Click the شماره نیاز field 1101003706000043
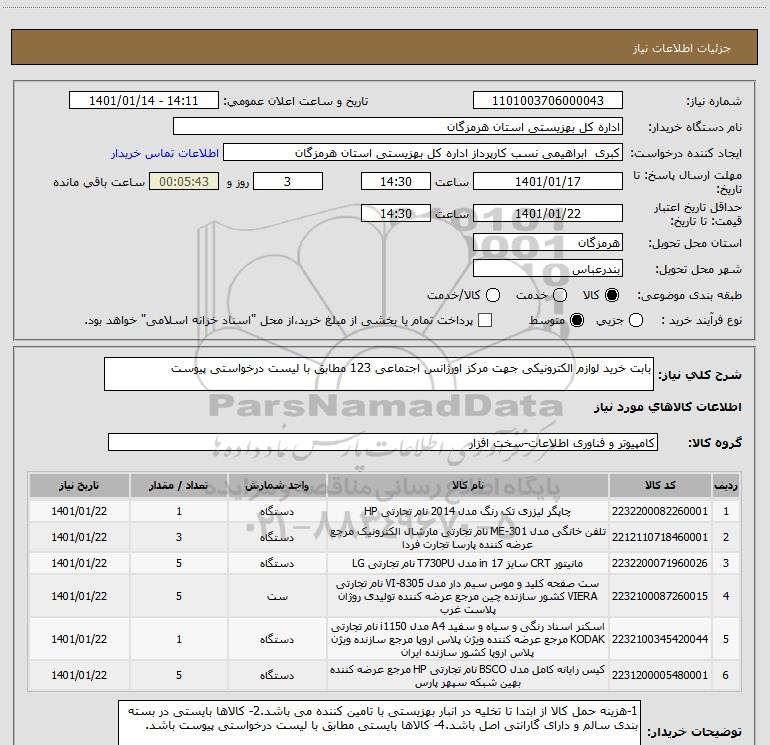Screen dimensions: 770x745 [548, 101]
